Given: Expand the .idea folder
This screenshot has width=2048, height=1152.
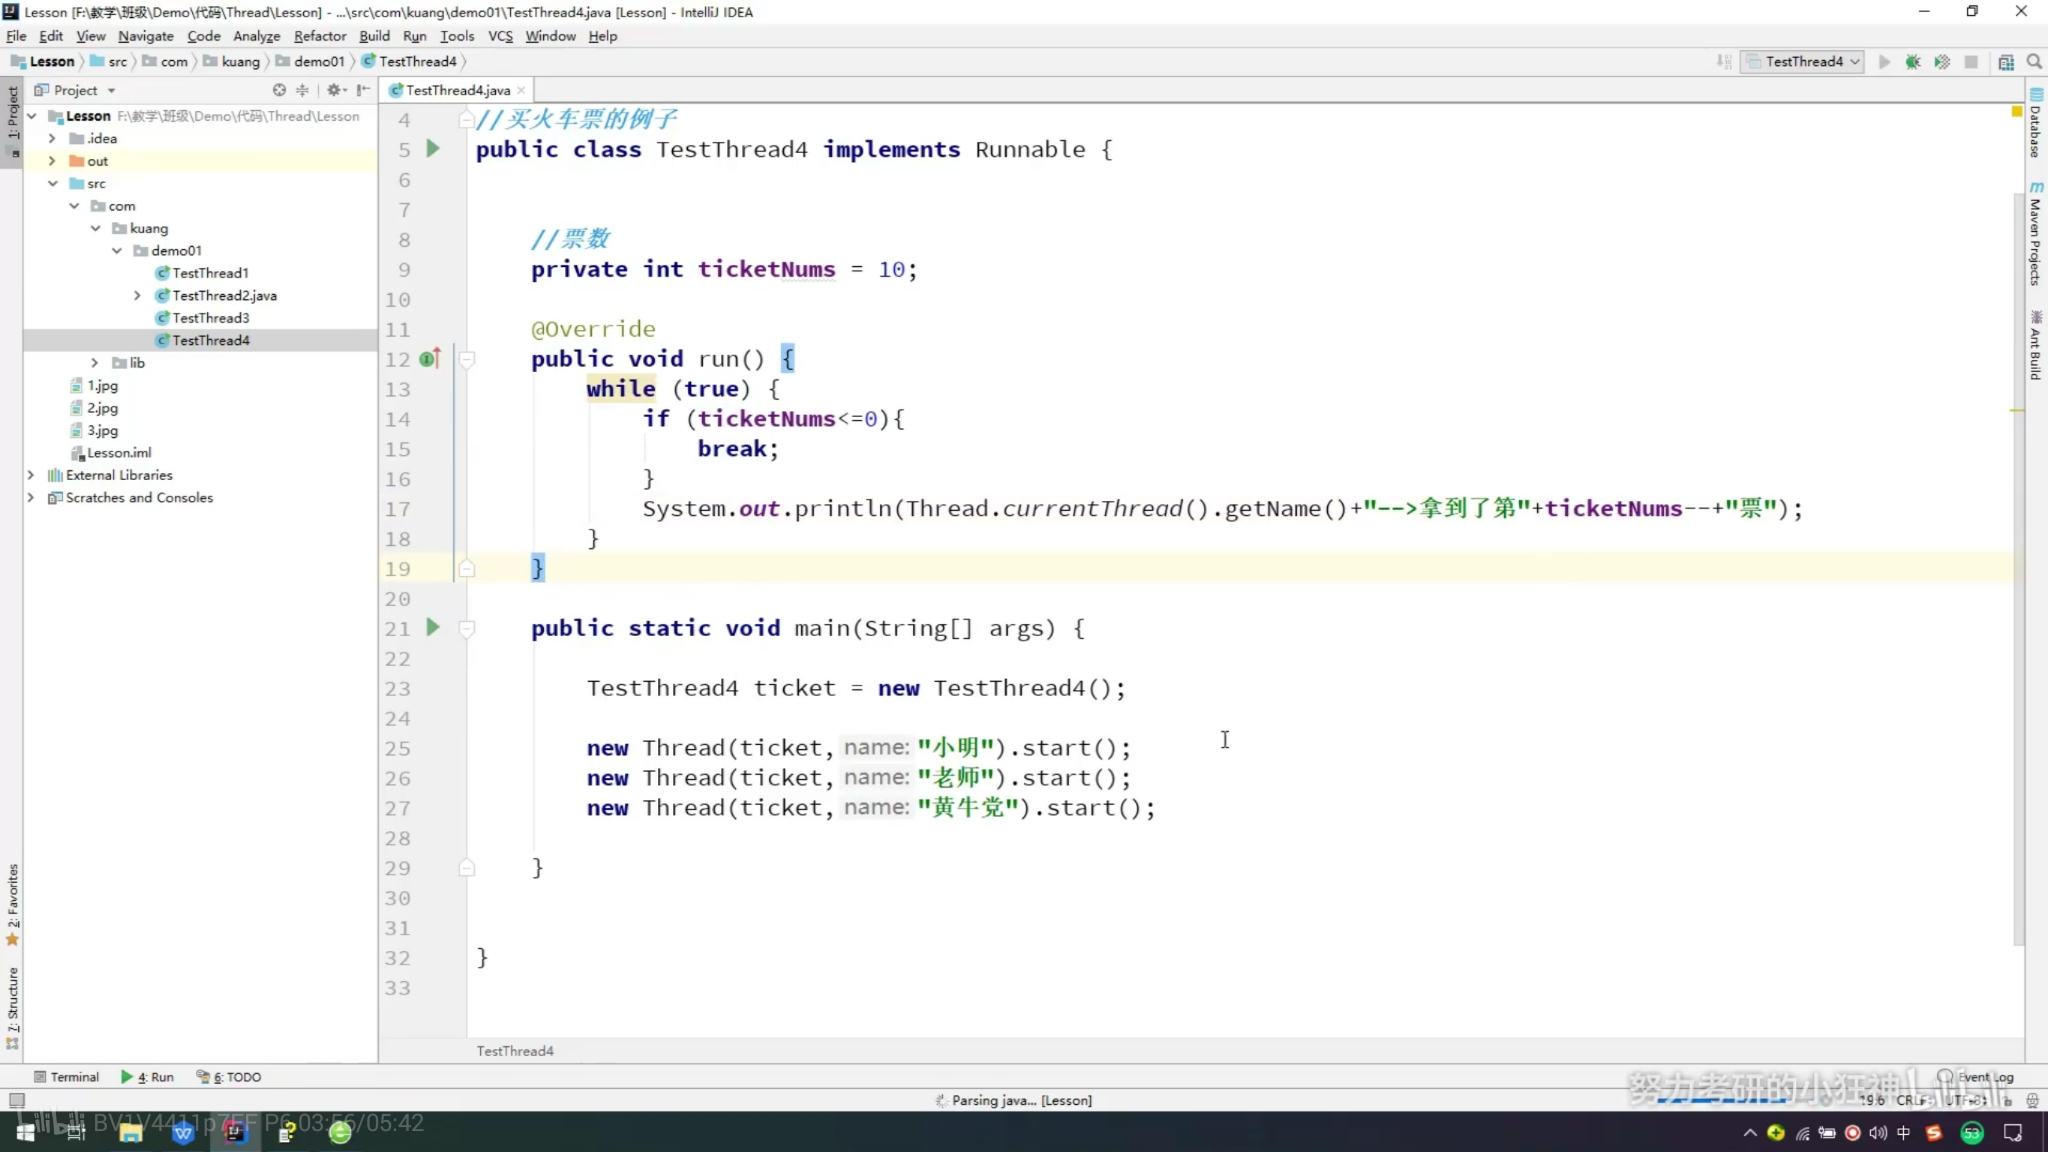Looking at the screenshot, I should coord(52,139).
